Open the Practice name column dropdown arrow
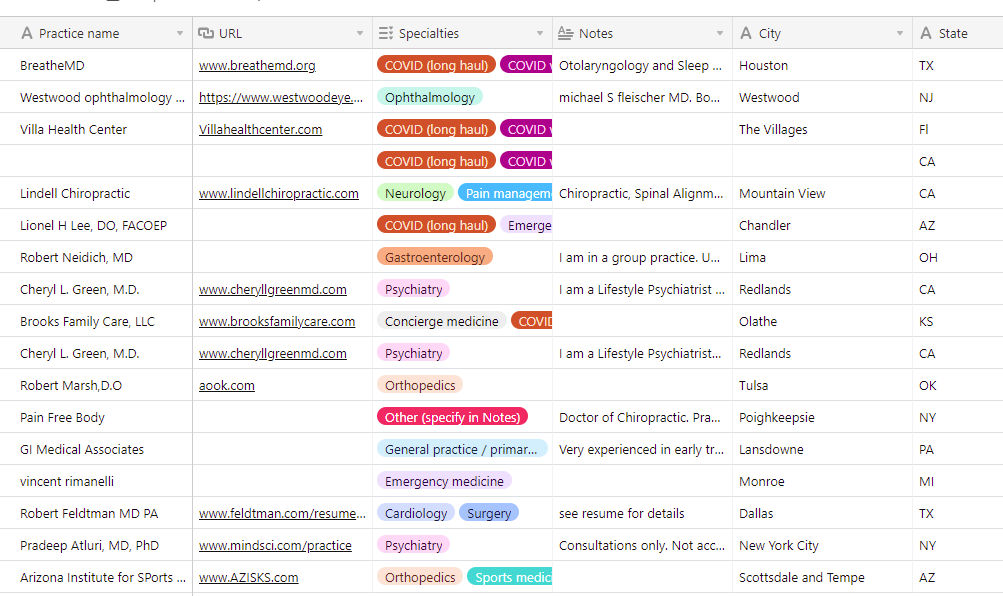 tap(180, 33)
